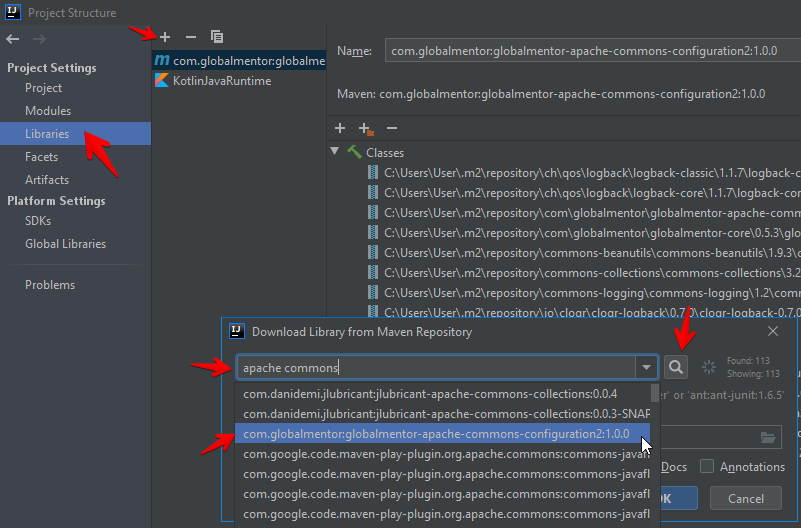The height and width of the screenshot is (528, 801).
Task: Close the Download Library dialog
Action: 773,331
